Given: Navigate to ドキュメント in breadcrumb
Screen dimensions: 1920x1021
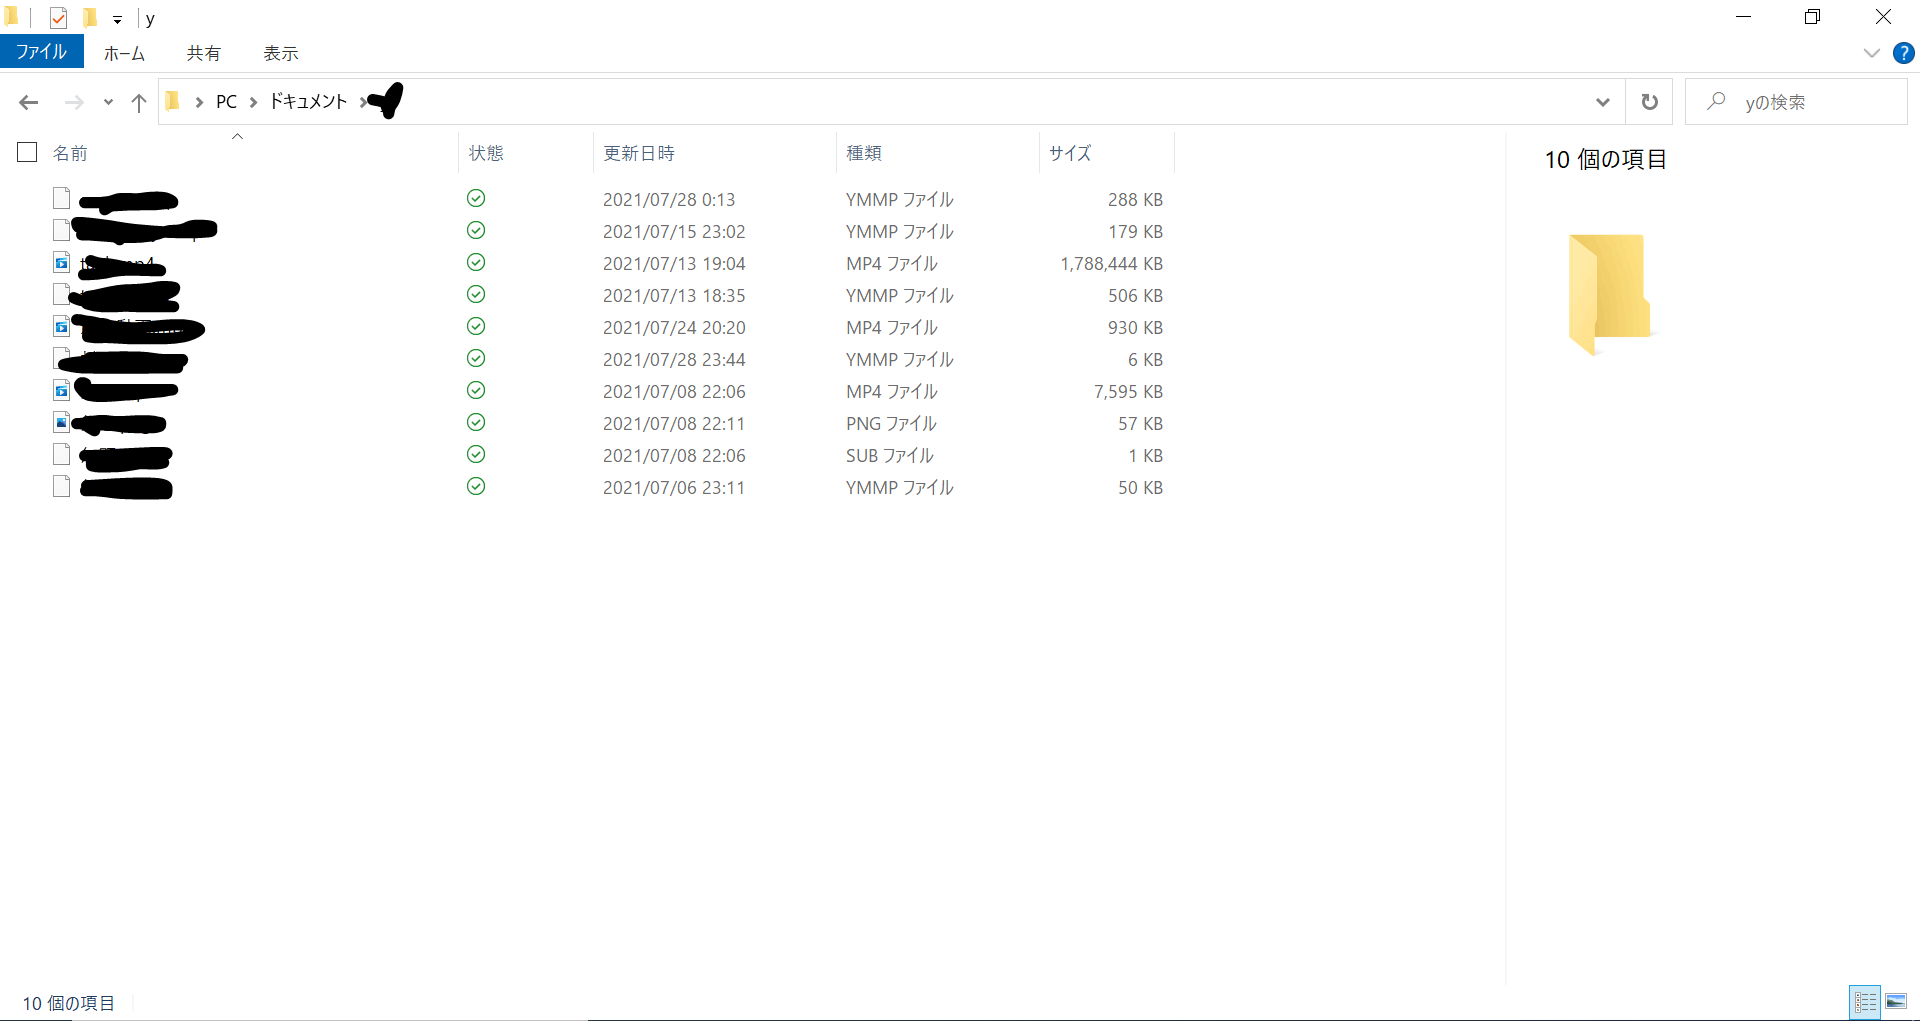Looking at the screenshot, I should (x=308, y=102).
